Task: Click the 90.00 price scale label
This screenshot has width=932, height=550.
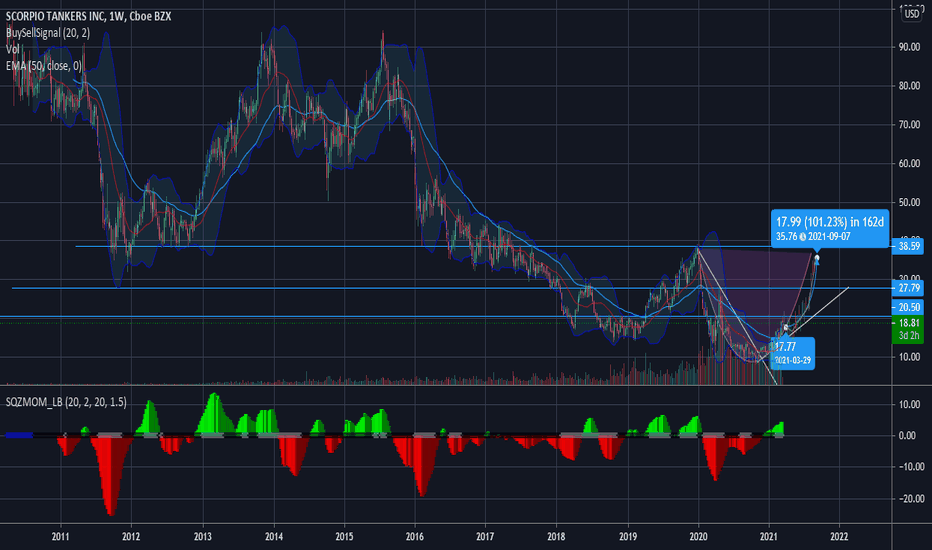Action: coord(909,47)
